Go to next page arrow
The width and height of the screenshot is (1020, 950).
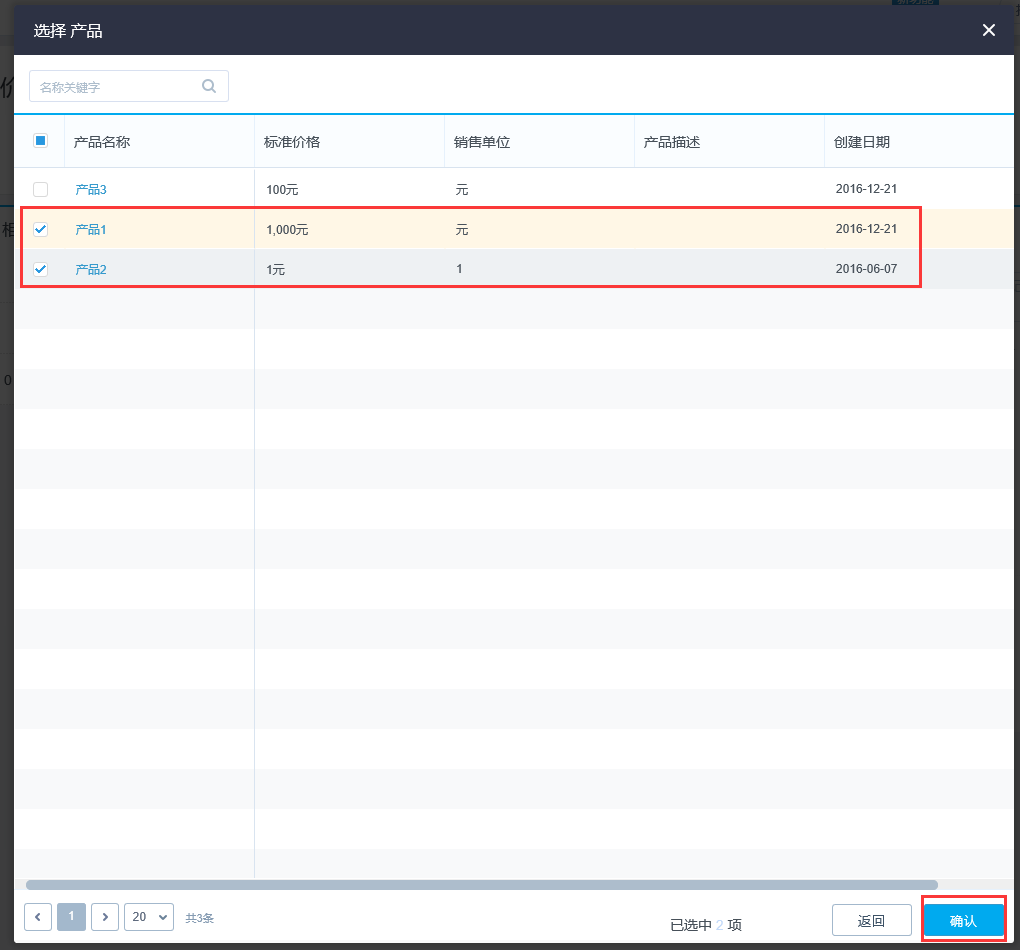105,917
